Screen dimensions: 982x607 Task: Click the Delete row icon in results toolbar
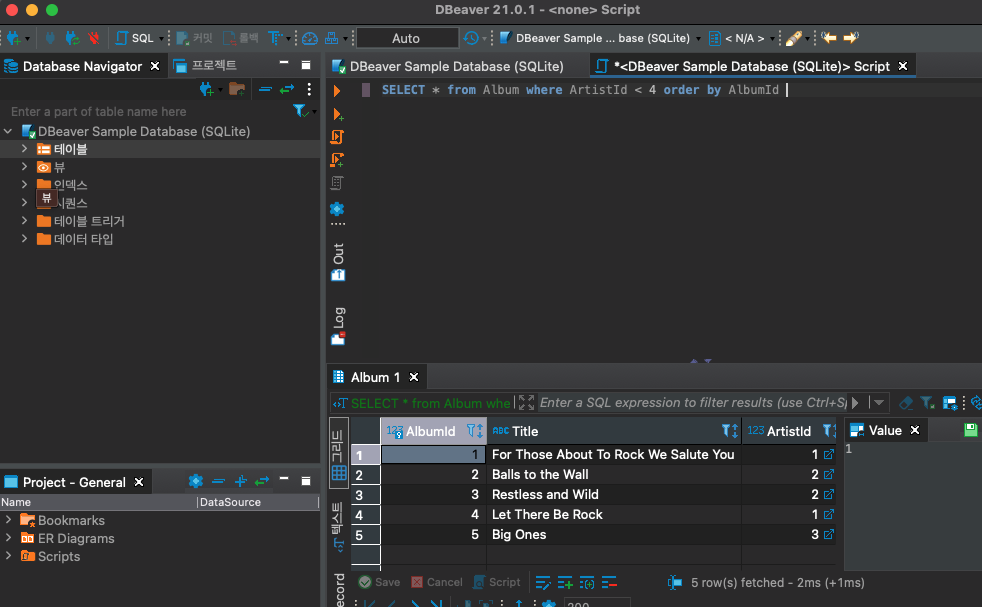[x=609, y=583]
